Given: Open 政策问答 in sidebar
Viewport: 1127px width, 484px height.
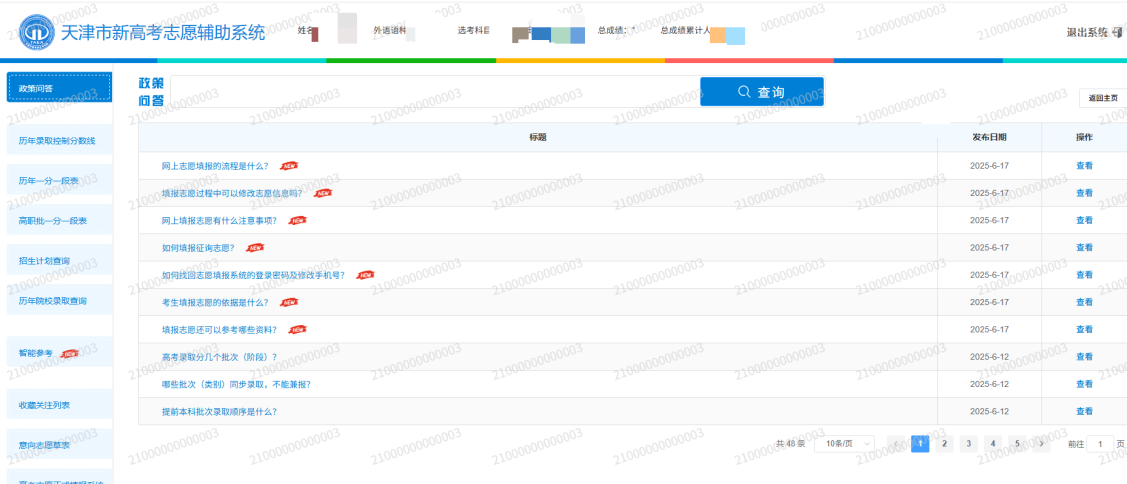Looking at the screenshot, I should (x=59, y=88).
